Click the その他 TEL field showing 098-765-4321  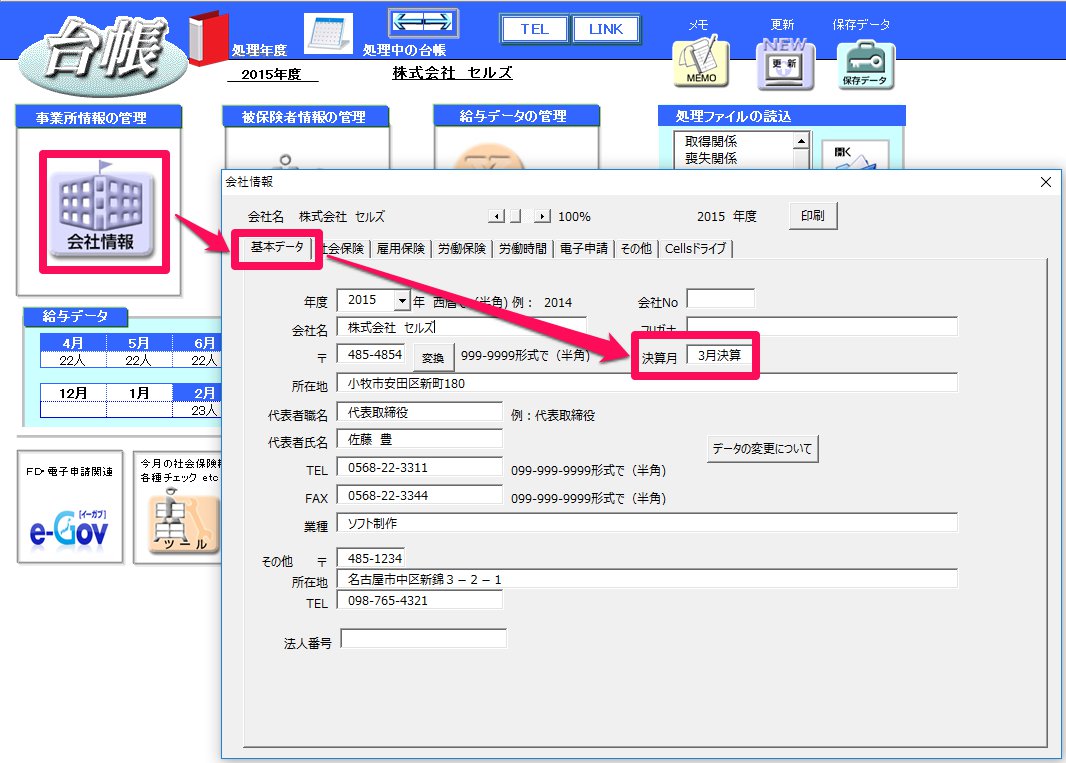(x=419, y=600)
